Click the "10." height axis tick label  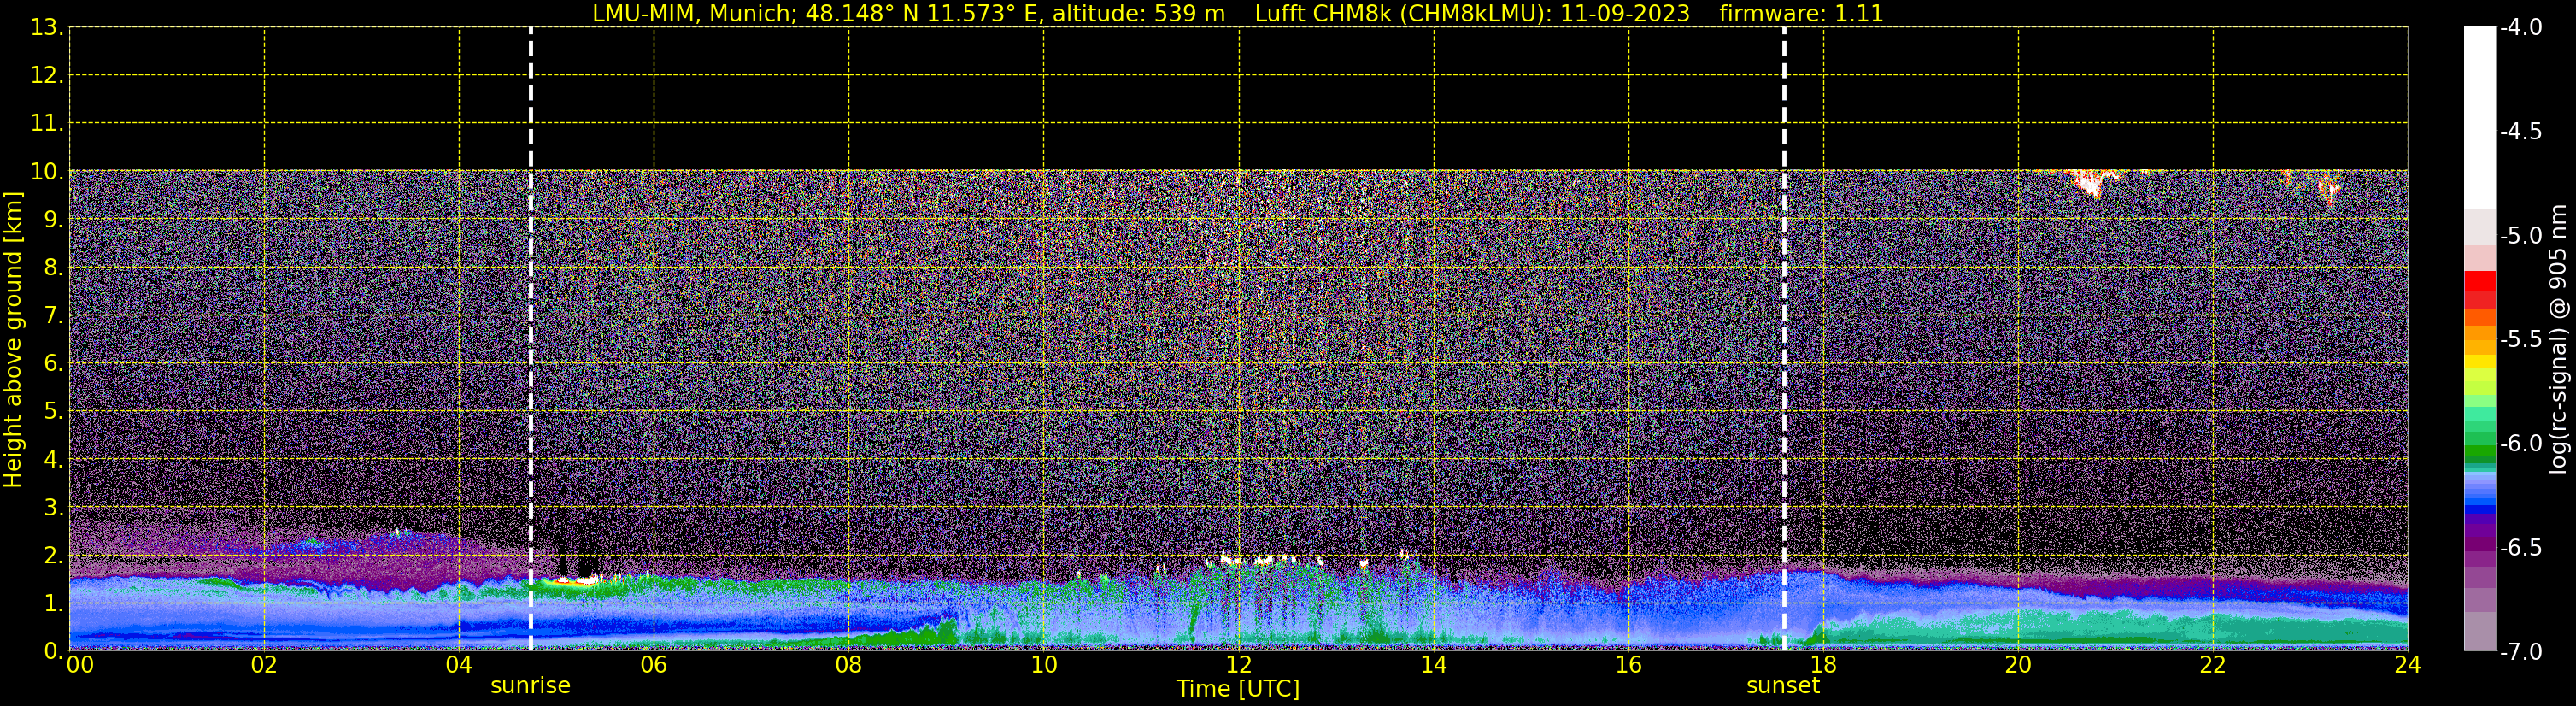pos(47,172)
